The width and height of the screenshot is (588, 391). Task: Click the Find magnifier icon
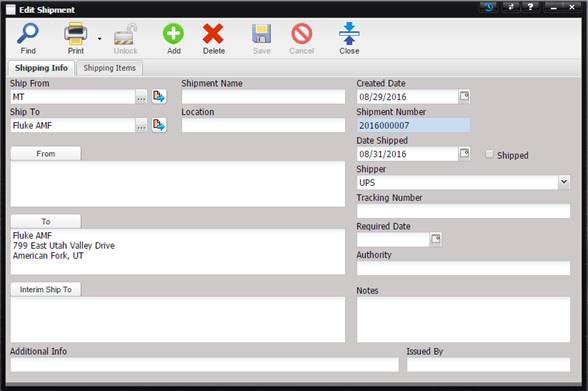tap(28, 33)
